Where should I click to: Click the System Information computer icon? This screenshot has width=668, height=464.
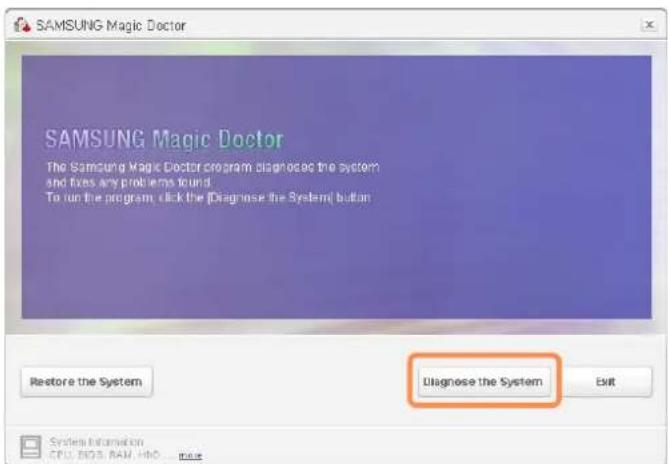[31, 447]
